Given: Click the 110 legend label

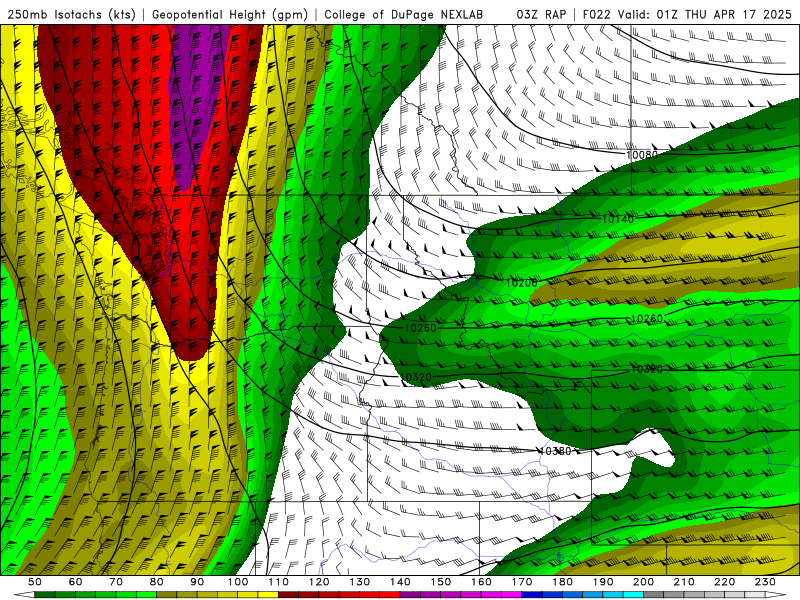Looking at the screenshot, I should (279, 582).
